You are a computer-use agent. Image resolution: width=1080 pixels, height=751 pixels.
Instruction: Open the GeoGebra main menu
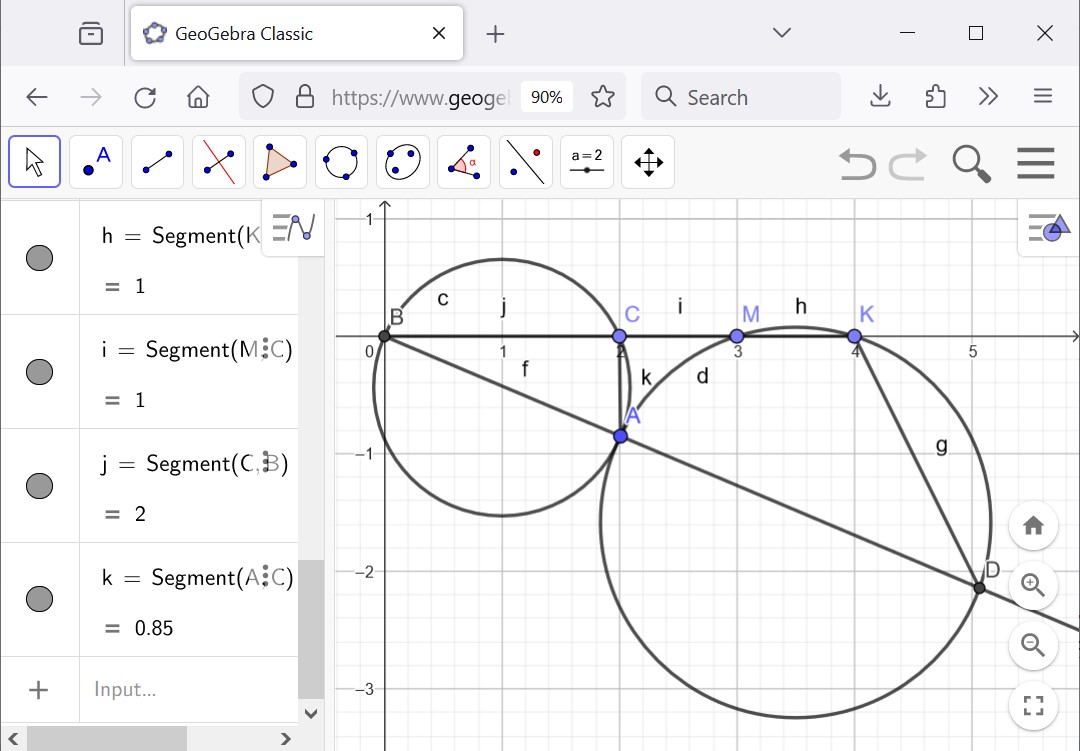(1035, 163)
